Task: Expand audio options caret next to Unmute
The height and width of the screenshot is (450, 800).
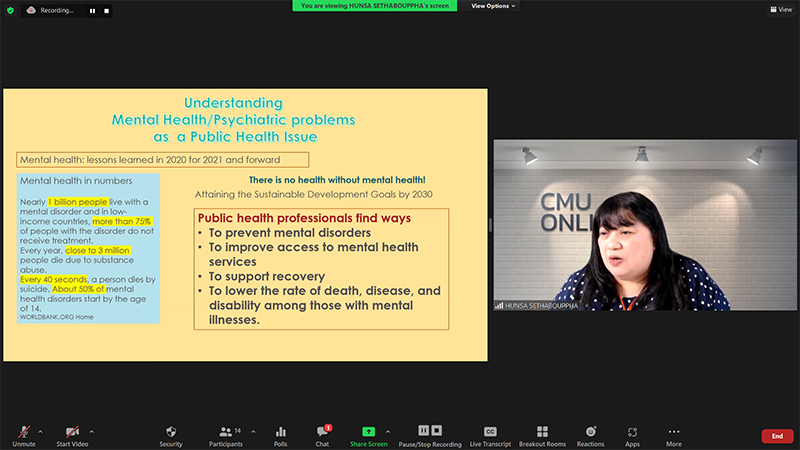Action: click(40, 432)
